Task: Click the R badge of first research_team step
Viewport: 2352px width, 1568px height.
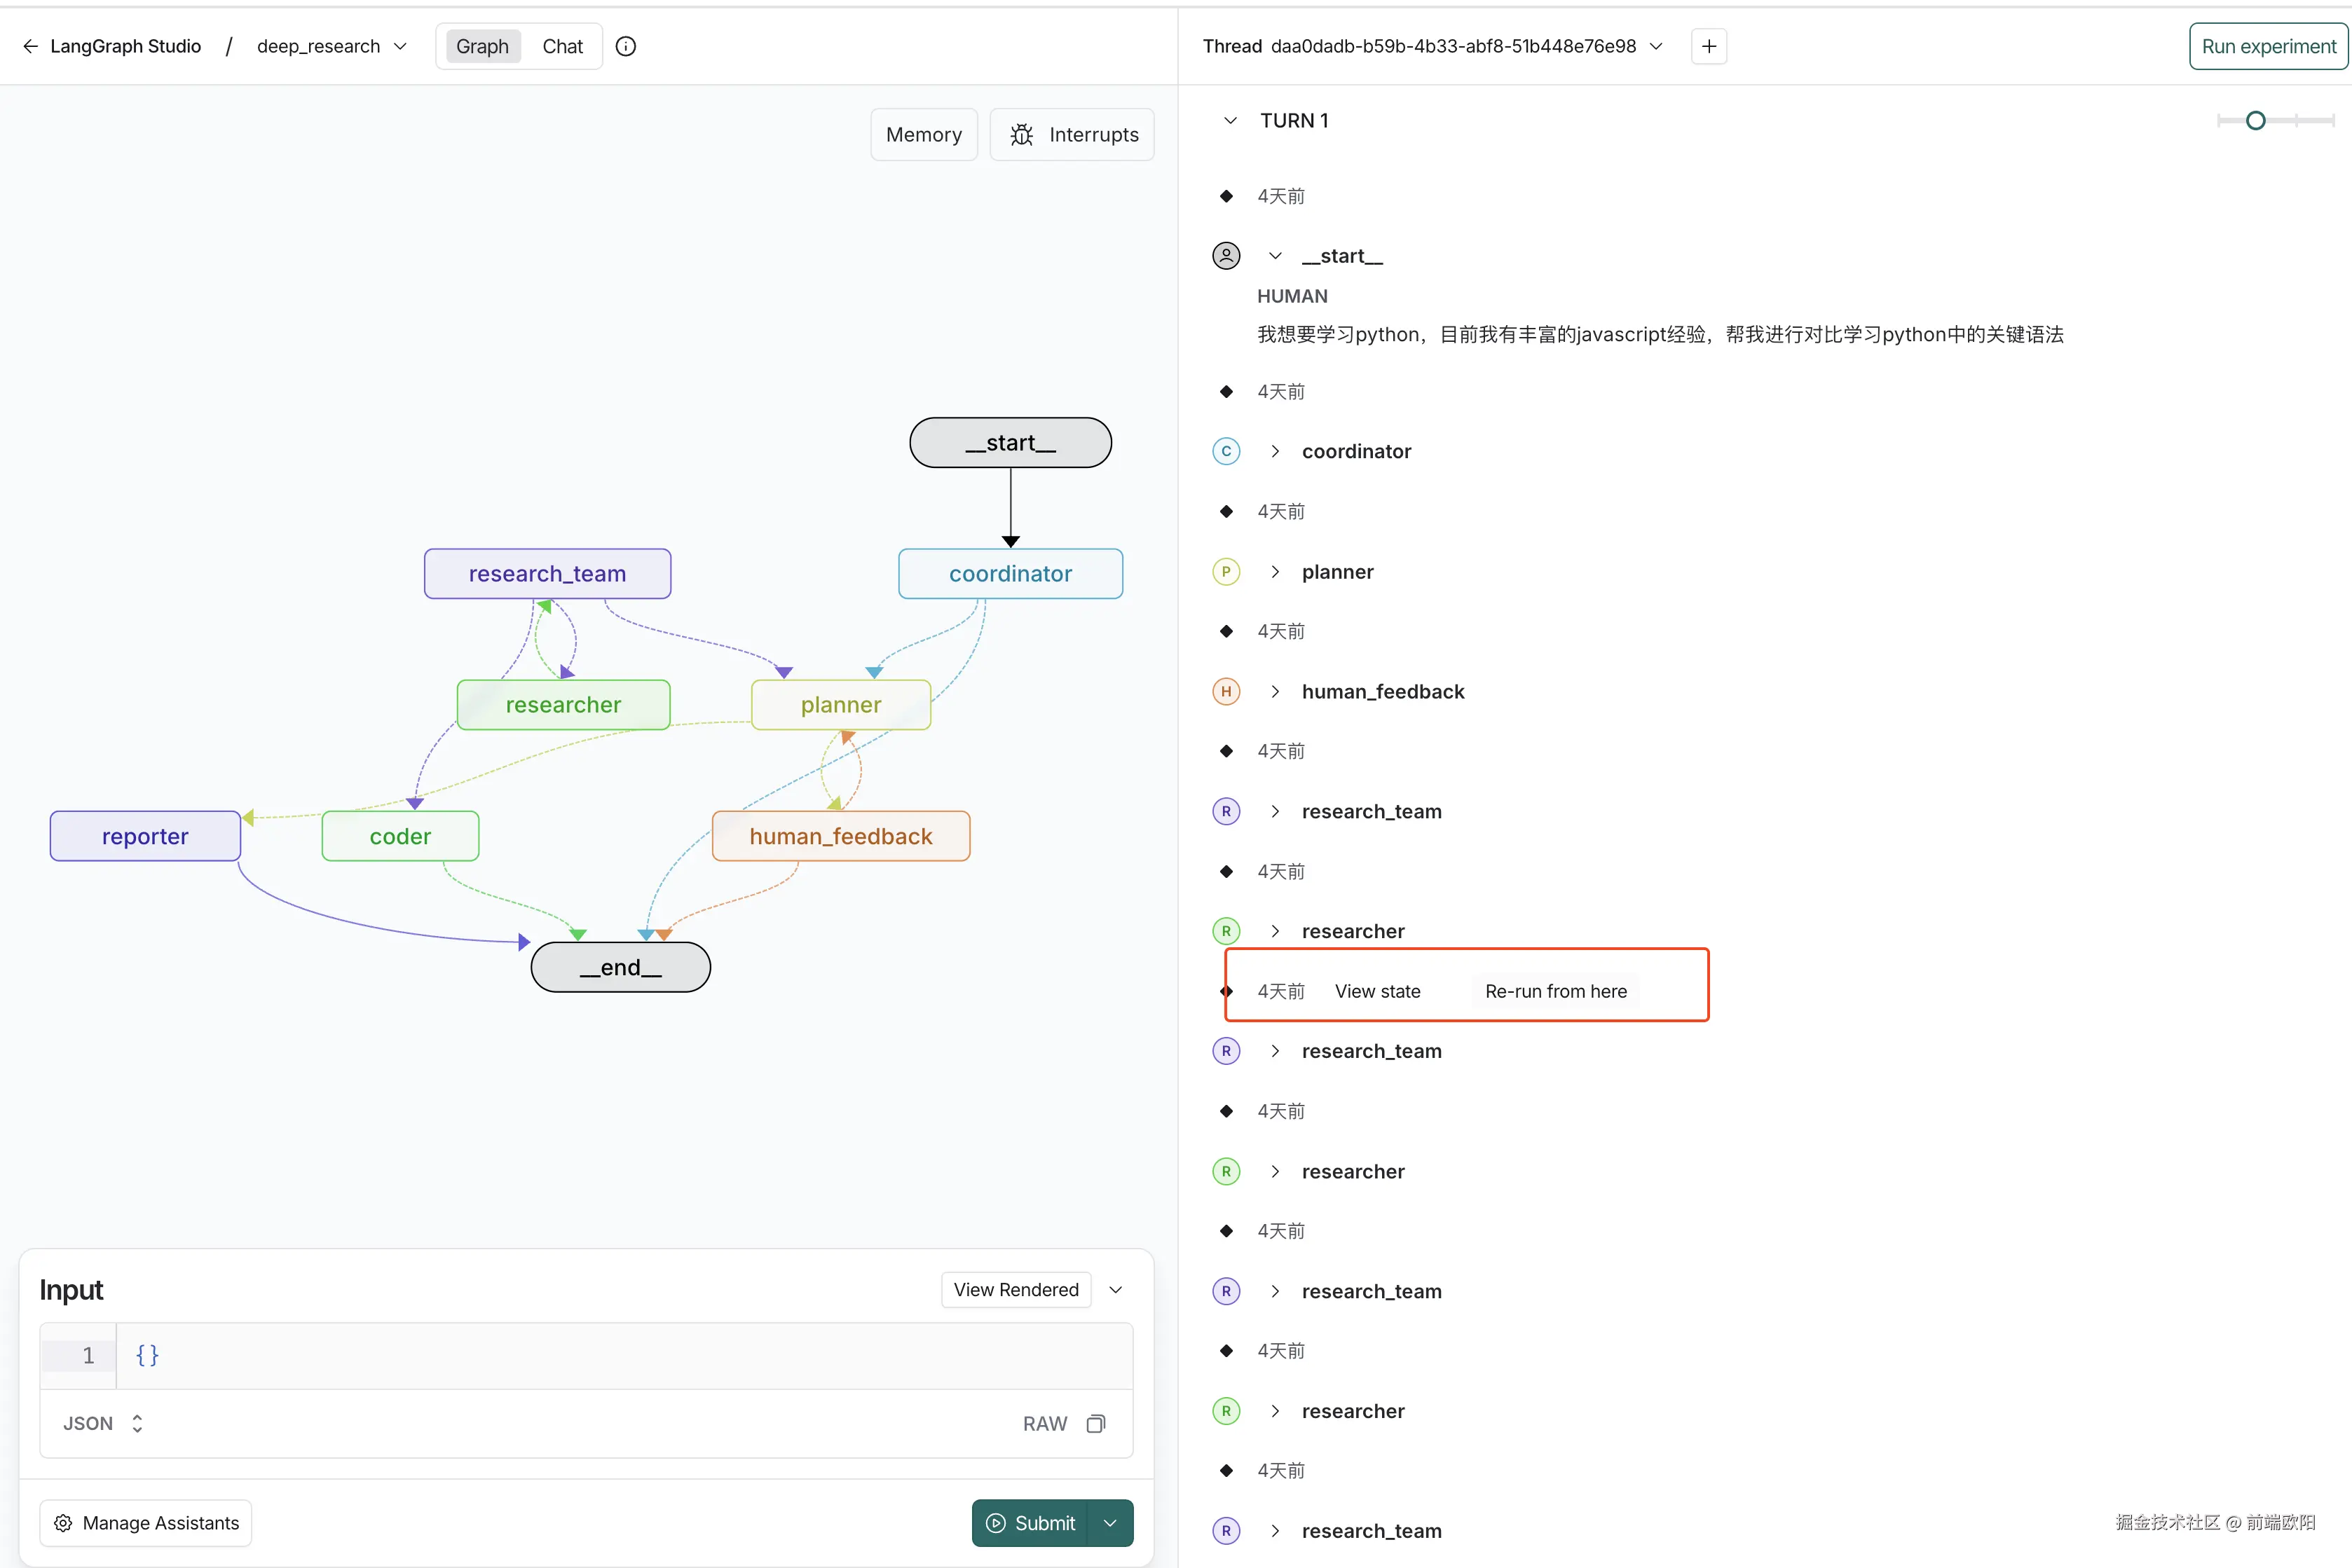Action: point(1226,811)
